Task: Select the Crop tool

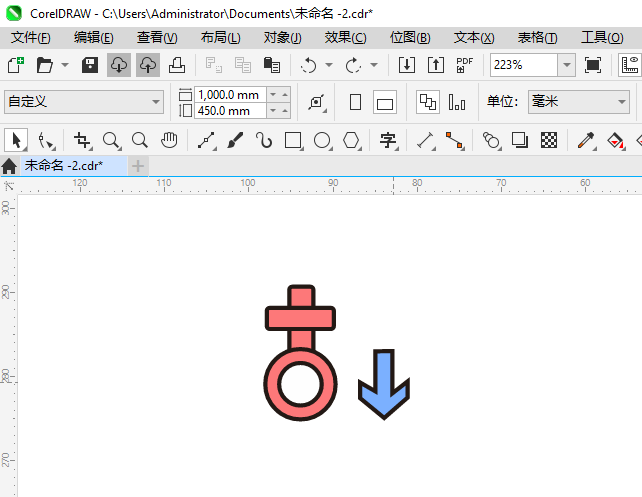Action: tap(82, 140)
